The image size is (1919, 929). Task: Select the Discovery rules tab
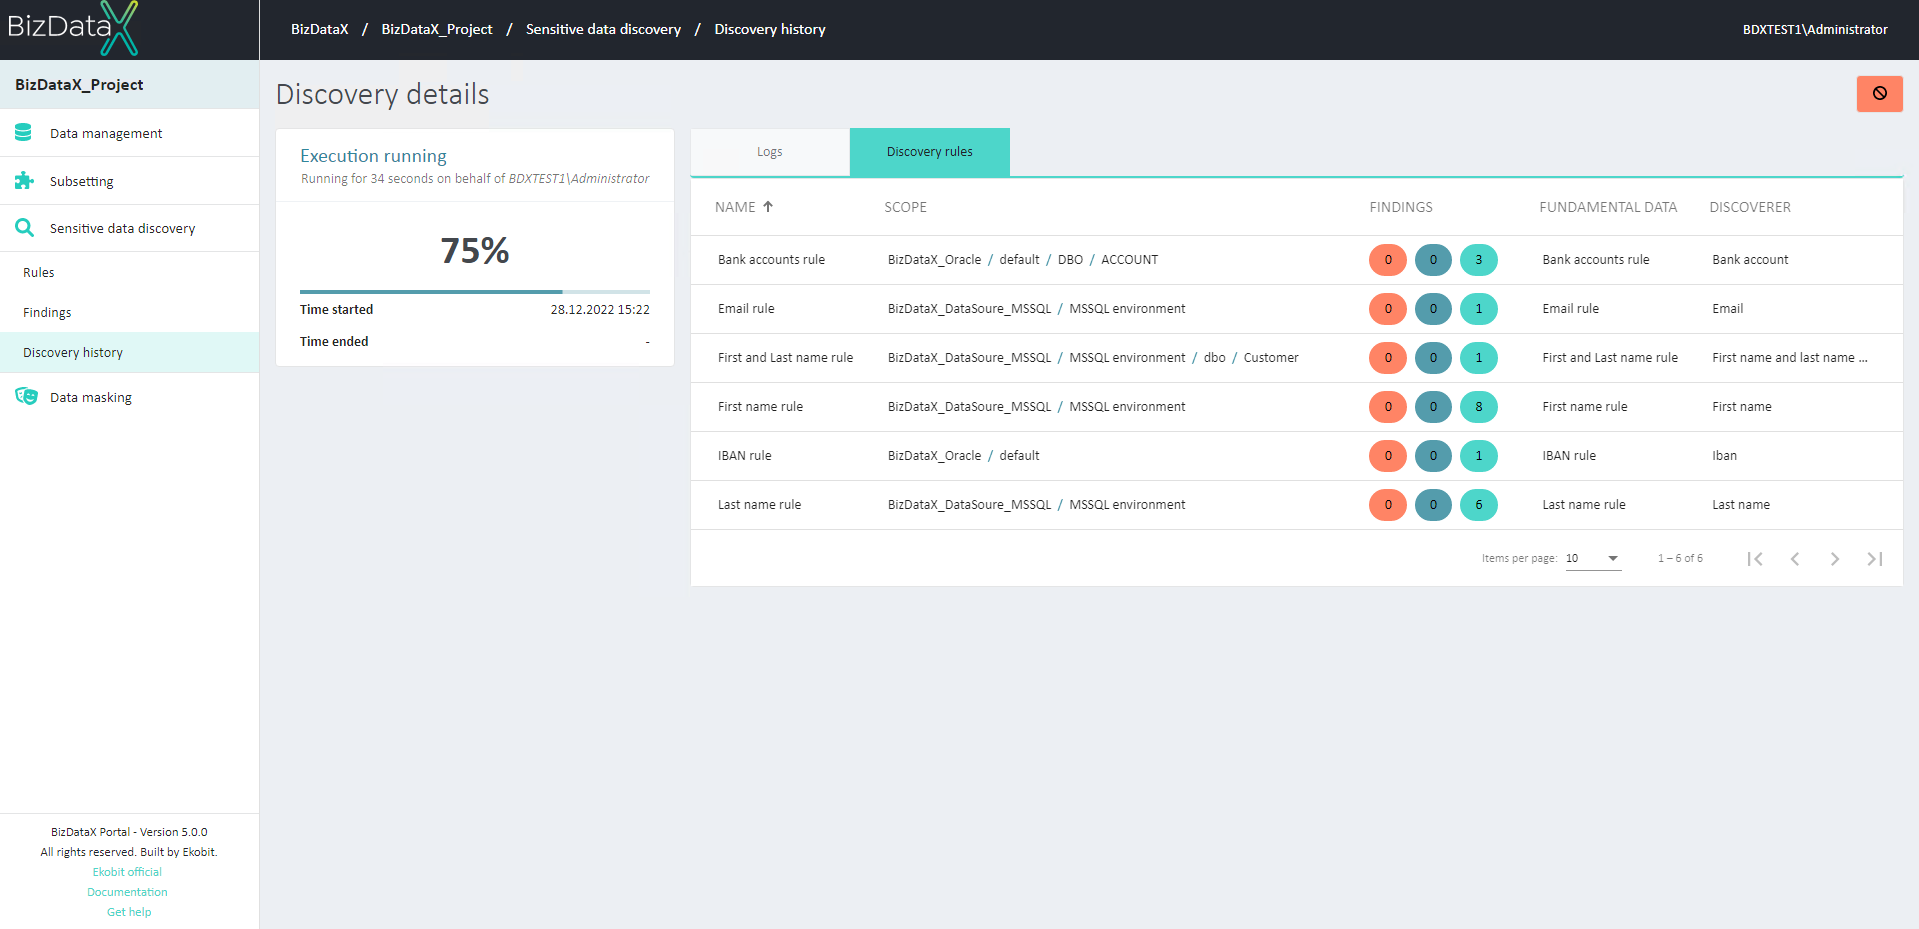929,152
